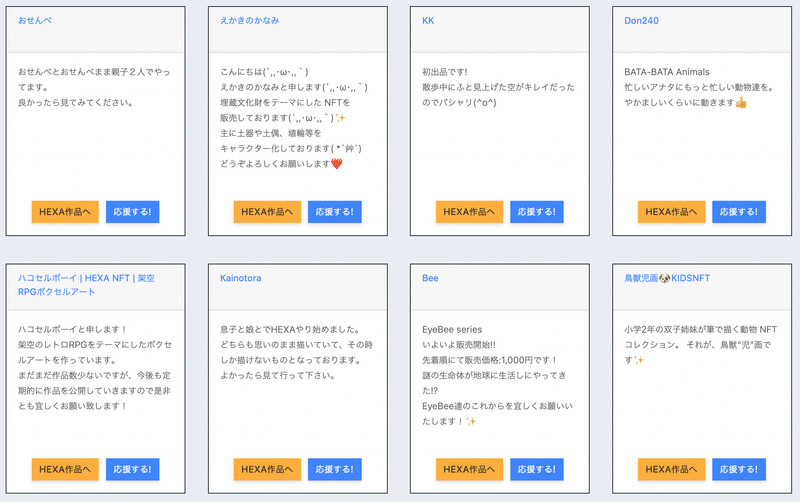Click HEXA作品へ in the ハコセルボーイ card
The image size is (800, 502).
click(65, 469)
